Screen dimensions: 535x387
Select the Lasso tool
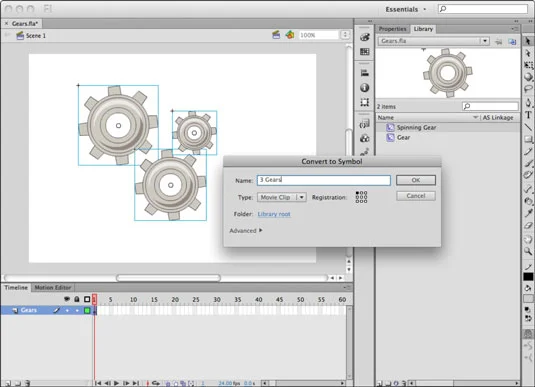(528, 89)
